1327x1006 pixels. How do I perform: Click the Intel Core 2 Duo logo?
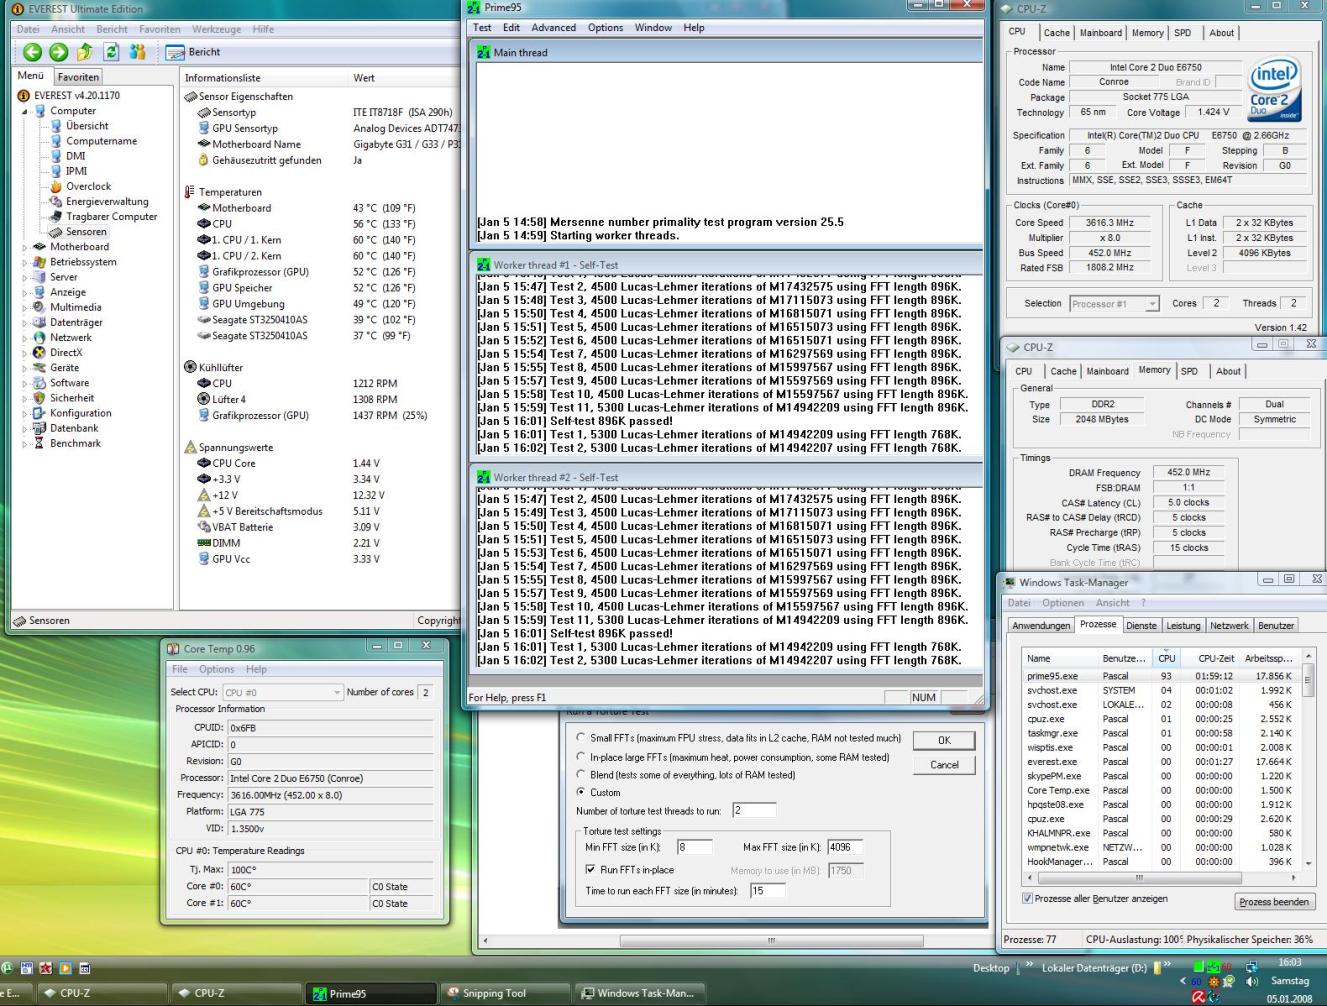pyautogui.click(x=1274, y=91)
